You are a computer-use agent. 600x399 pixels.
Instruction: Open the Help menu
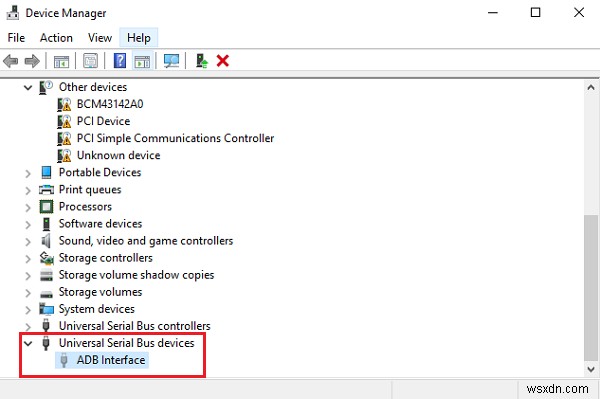coord(139,38)
